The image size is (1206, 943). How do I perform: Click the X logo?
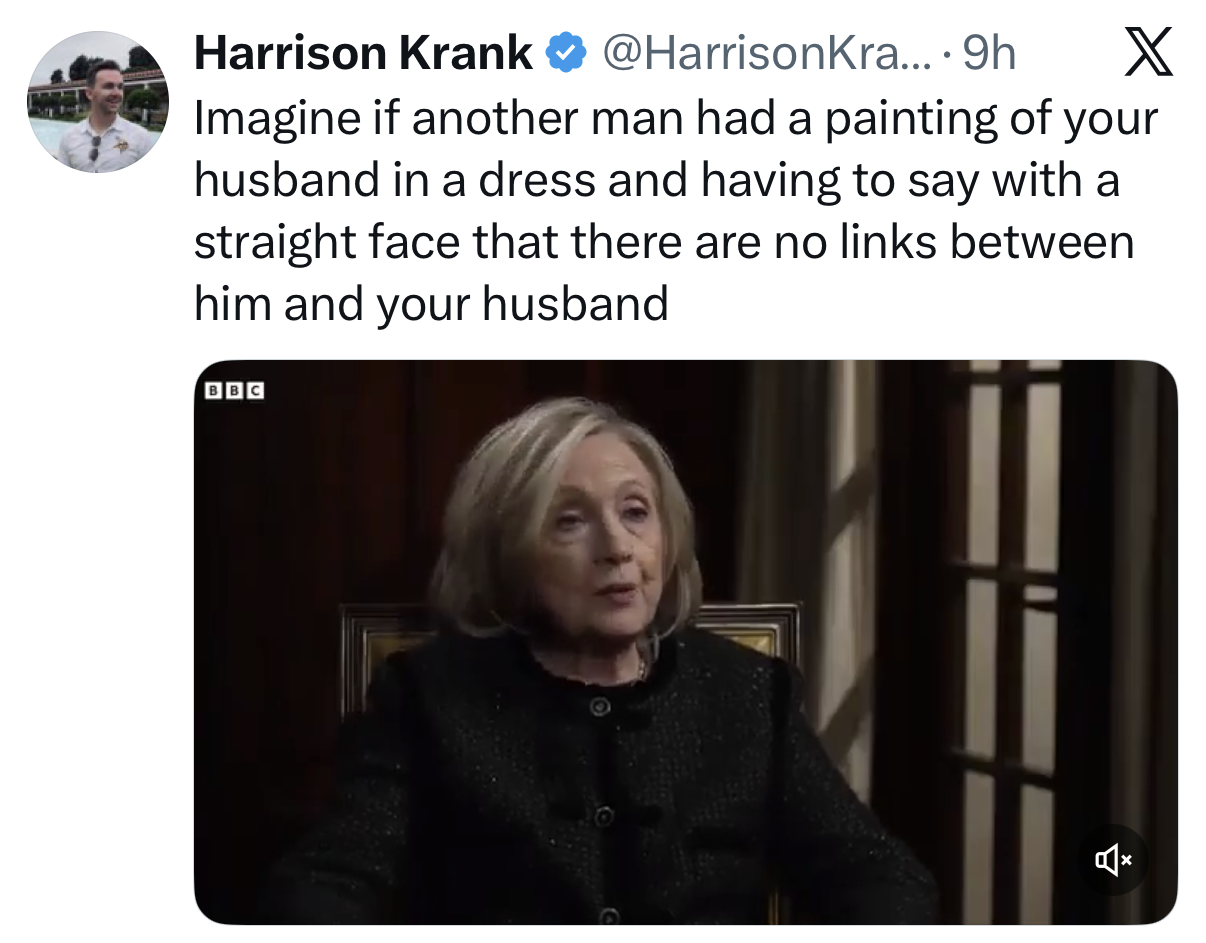point(1147,53)
